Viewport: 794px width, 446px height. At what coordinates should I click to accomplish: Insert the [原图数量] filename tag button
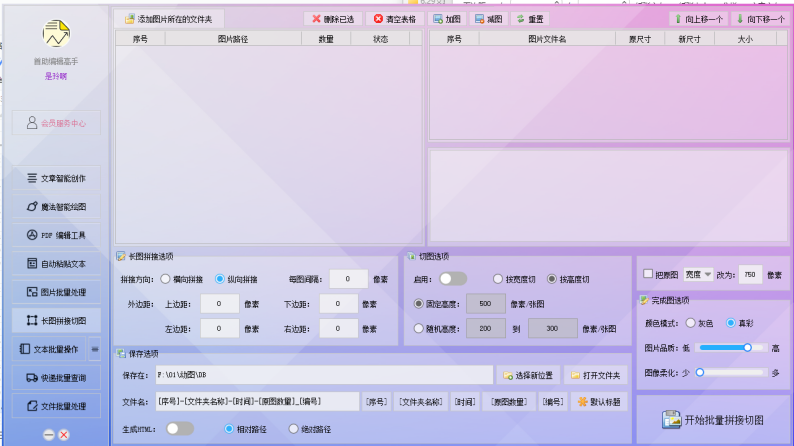pyautogui.click(x=509, y=401)
